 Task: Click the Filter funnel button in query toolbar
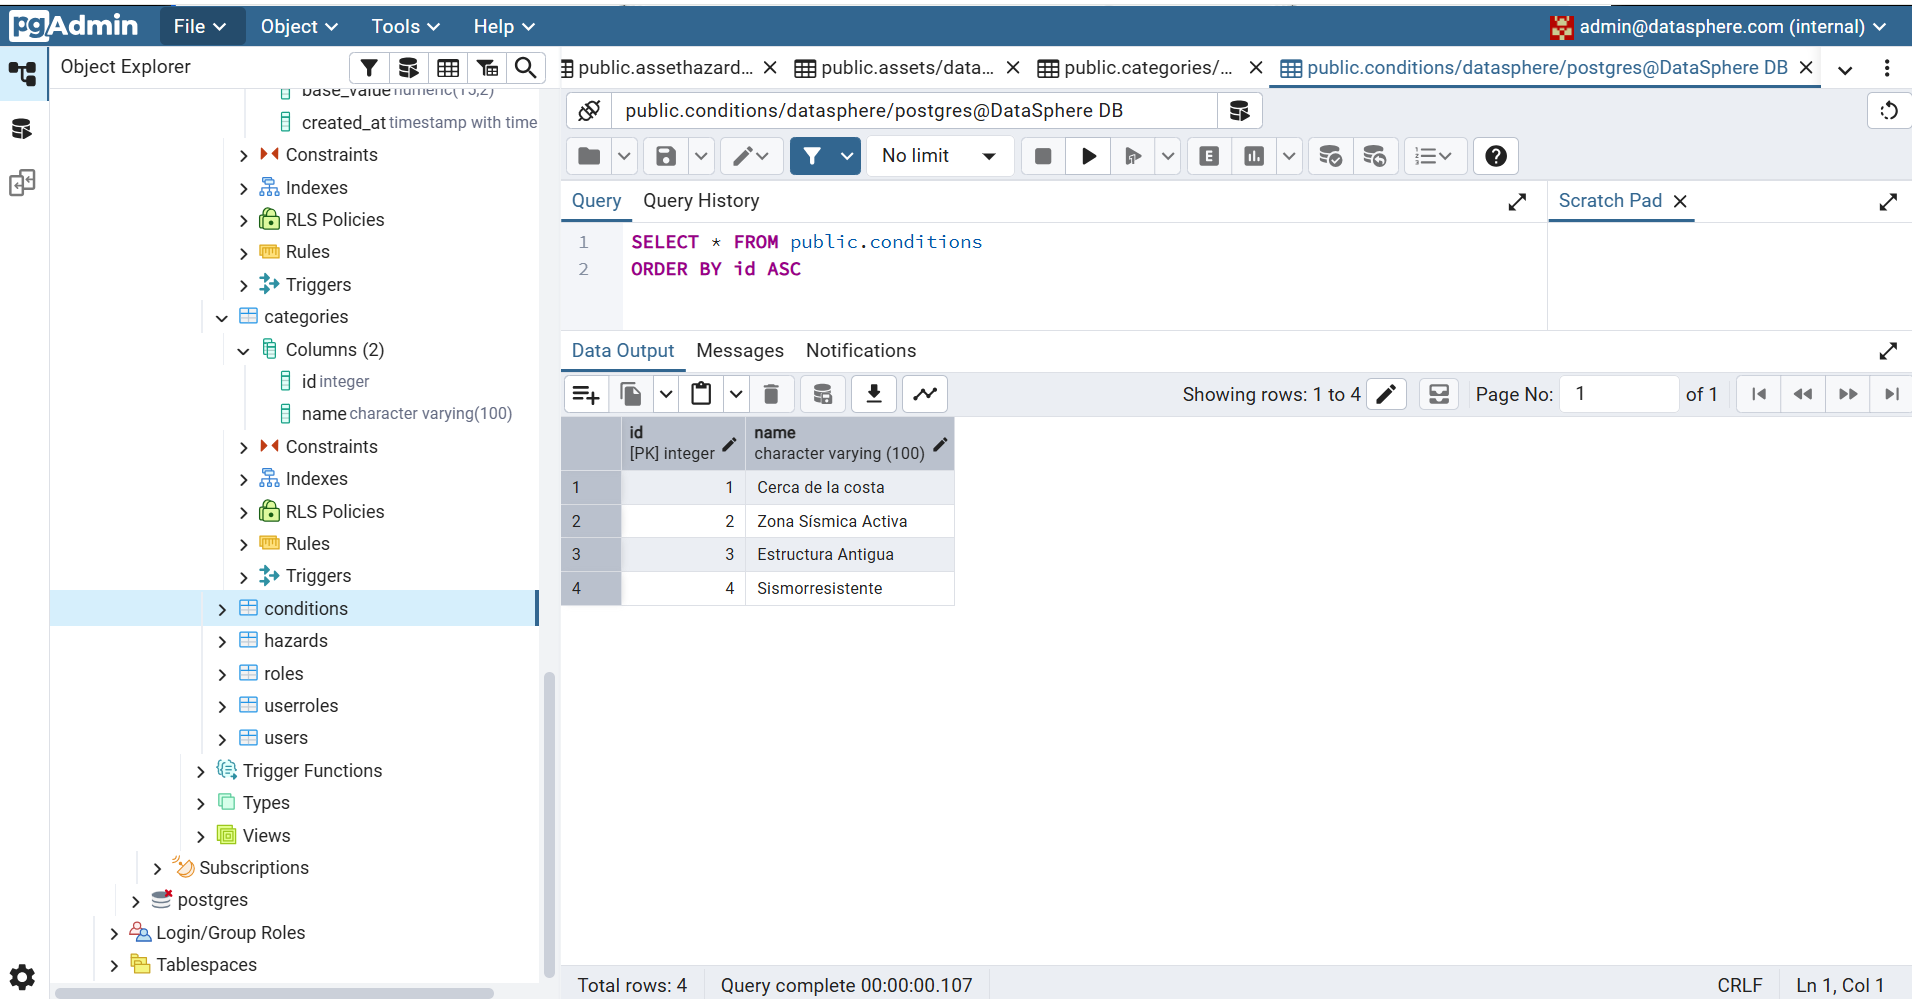(812, 156)
